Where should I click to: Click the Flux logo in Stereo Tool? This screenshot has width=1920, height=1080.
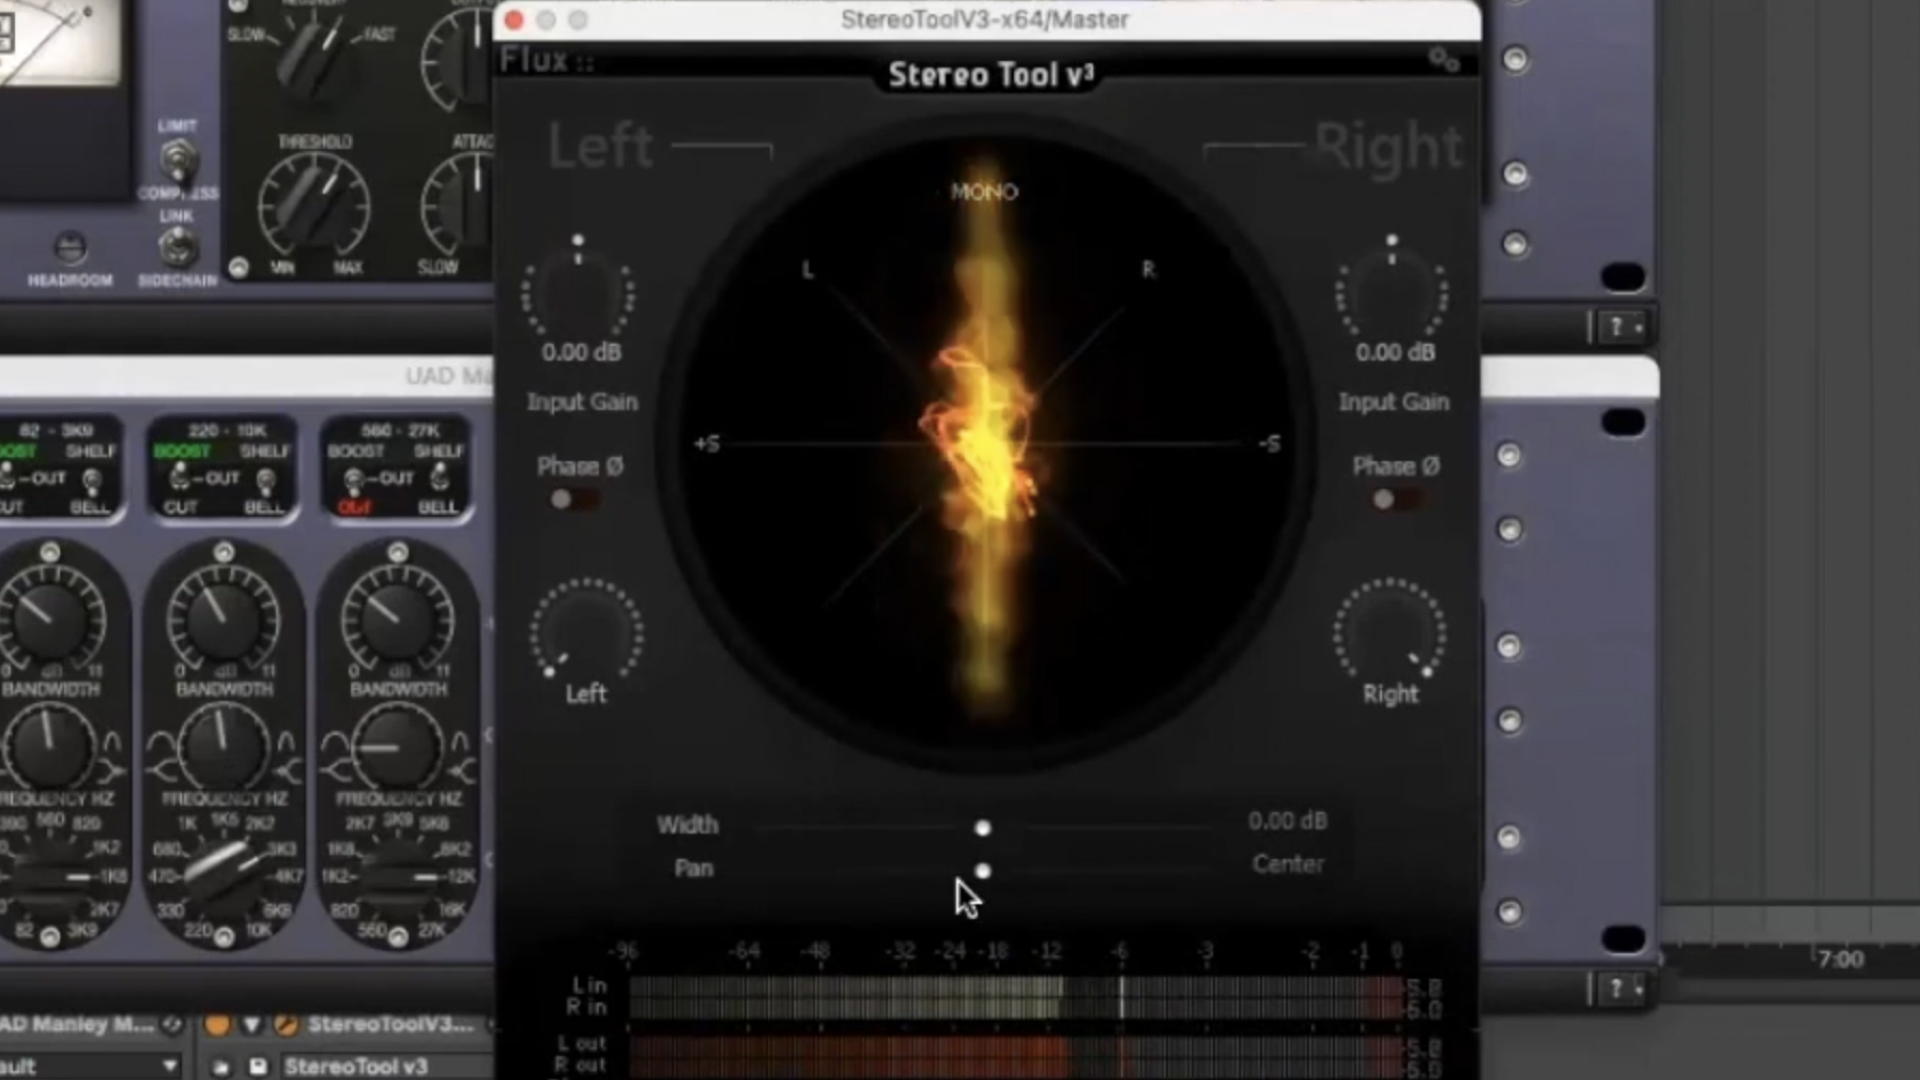[547, 61]
